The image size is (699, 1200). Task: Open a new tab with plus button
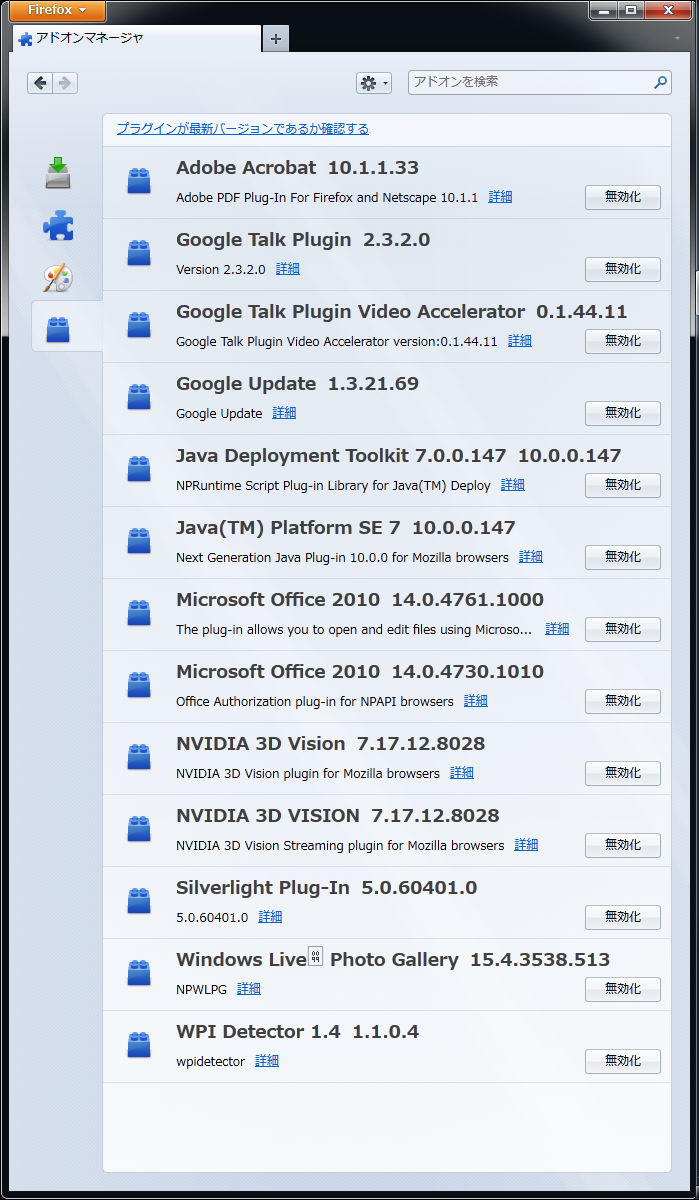[x=276, y=39]
